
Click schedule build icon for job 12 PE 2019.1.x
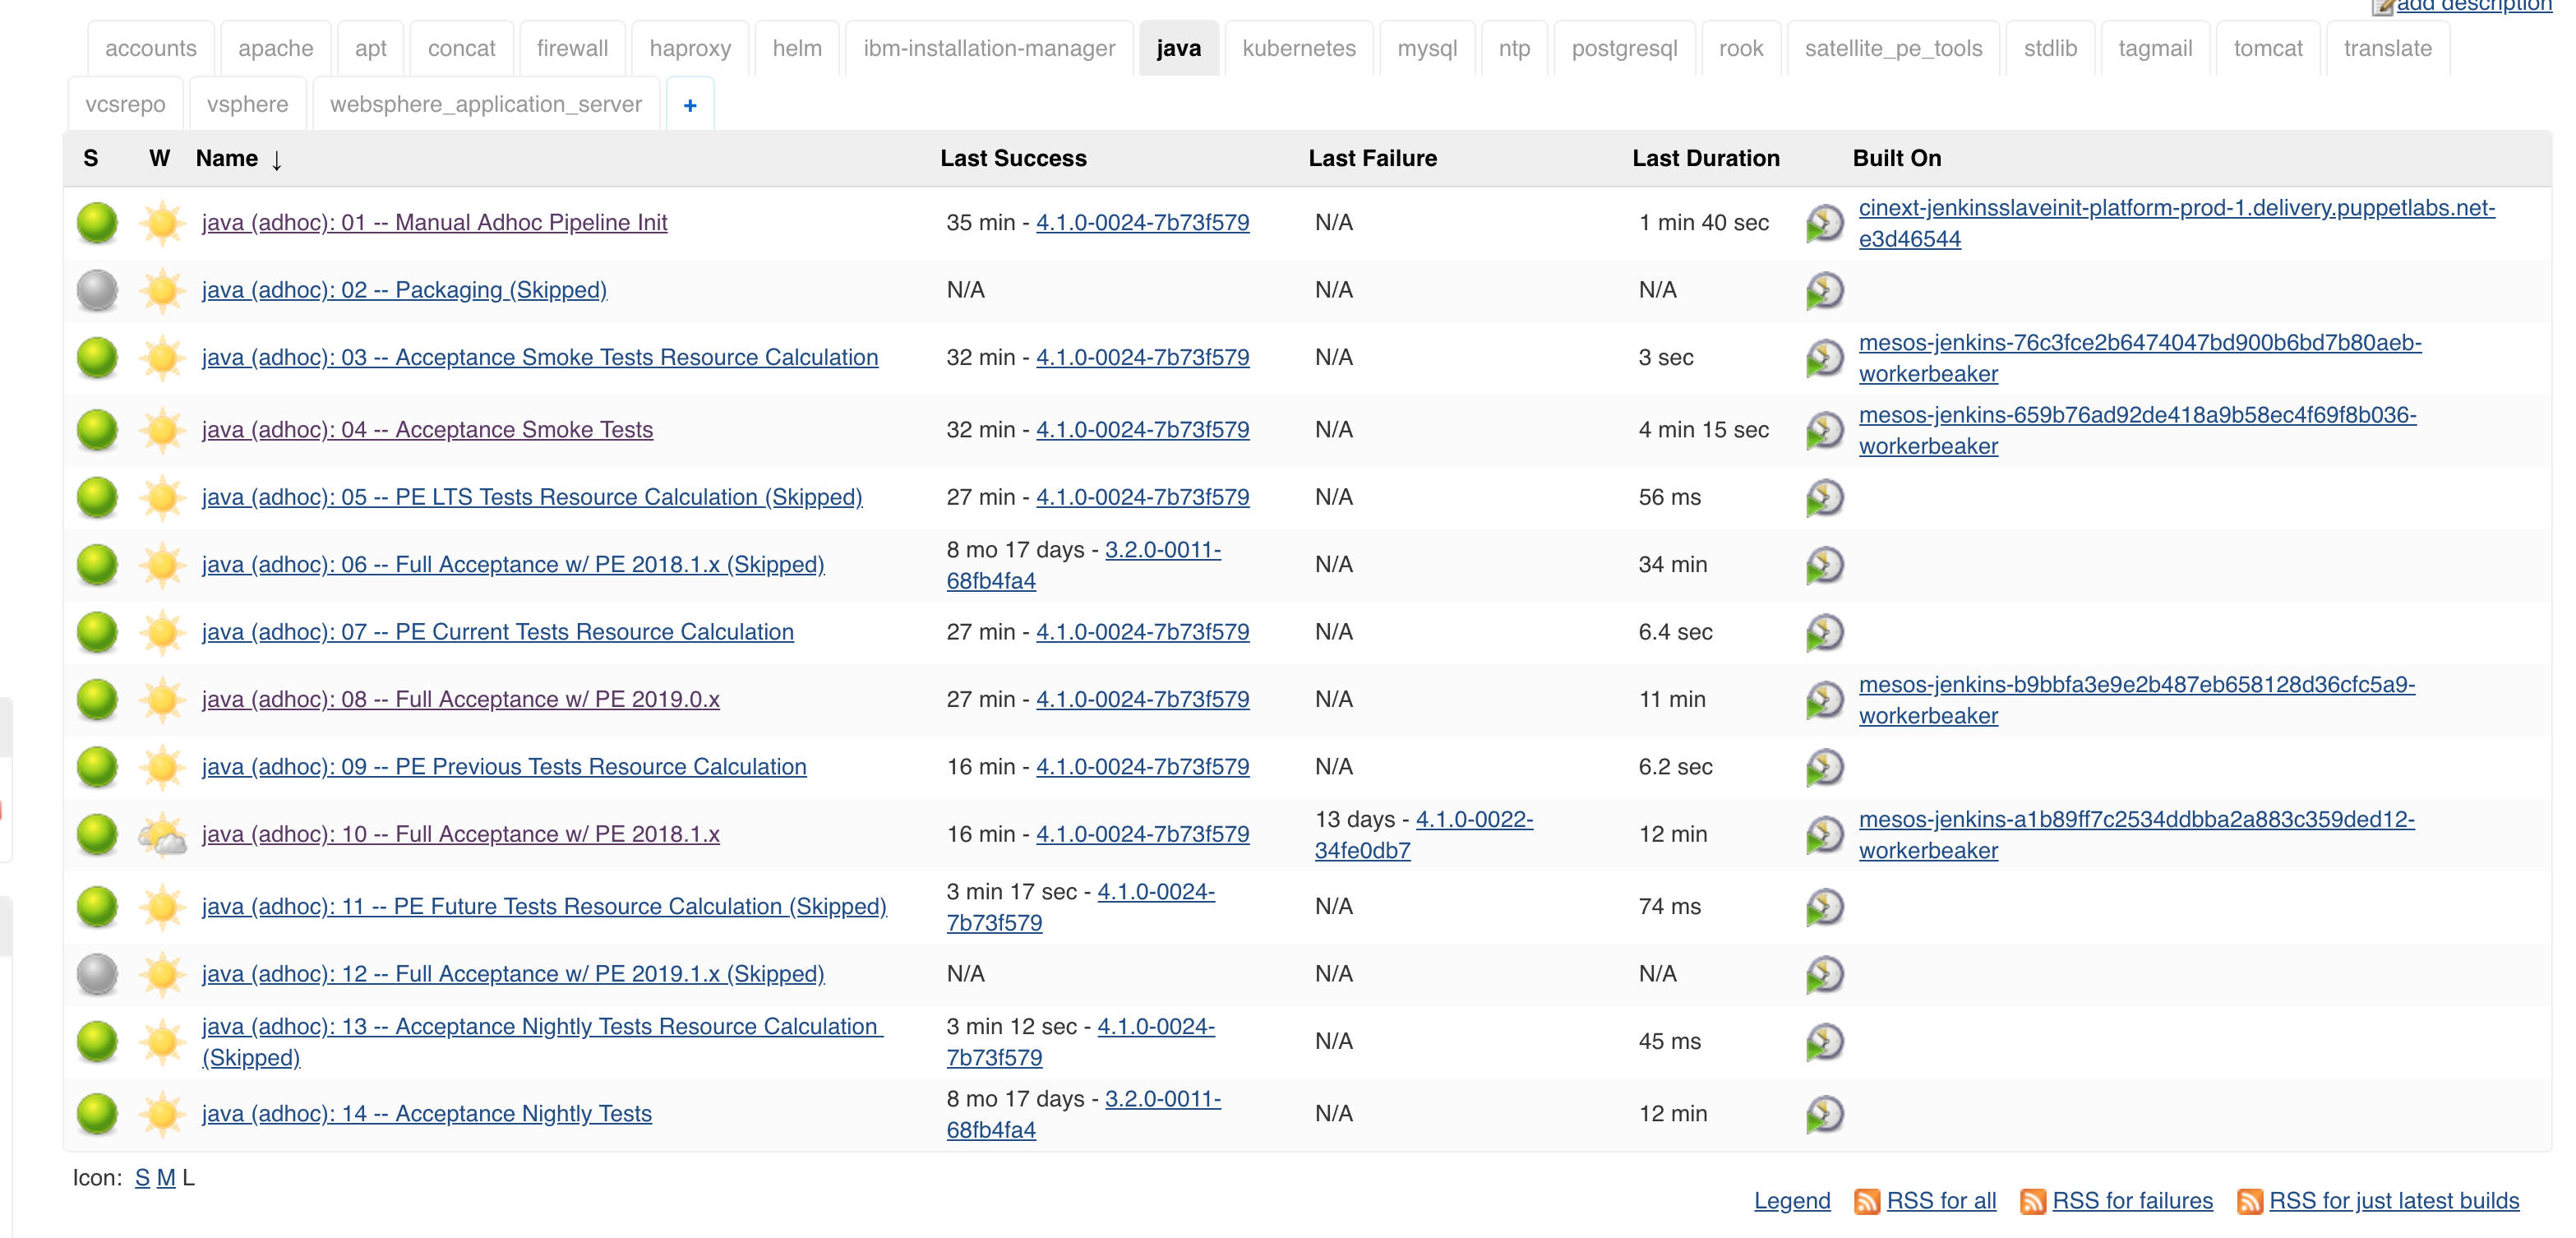pyautogui.click(x=1824, y=974)
